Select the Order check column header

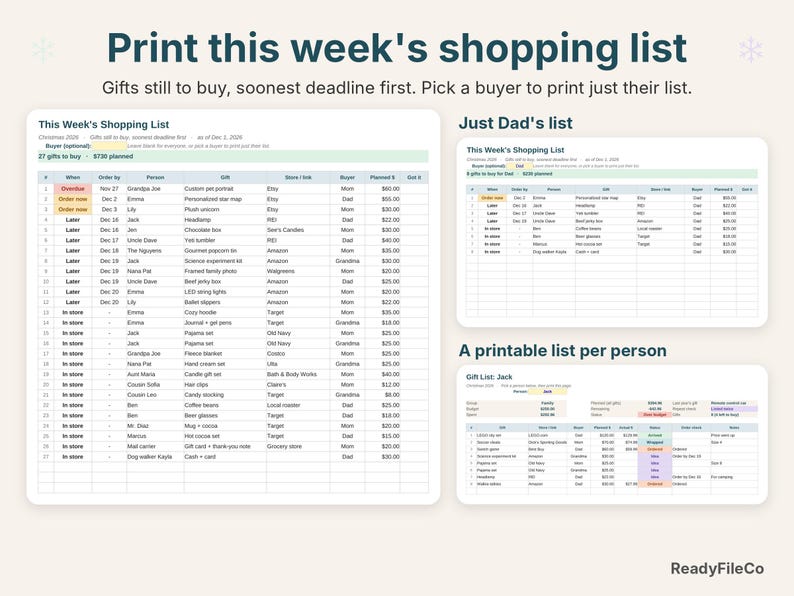[x=691, y=428]
